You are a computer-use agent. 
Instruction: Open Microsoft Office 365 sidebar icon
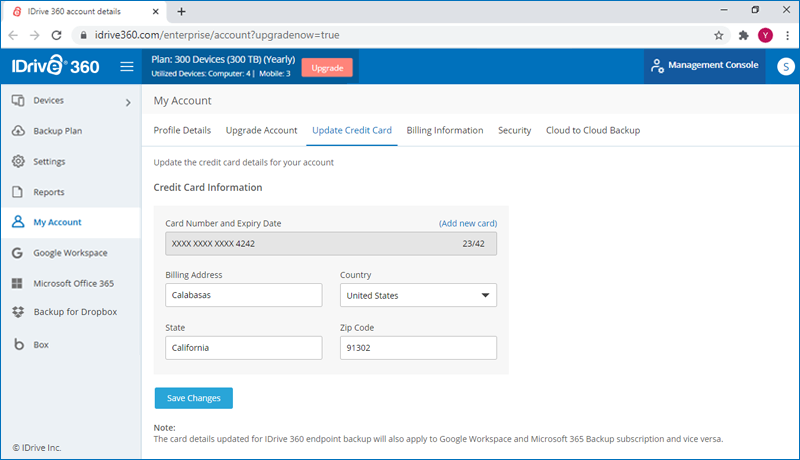(x=18, y=283)
